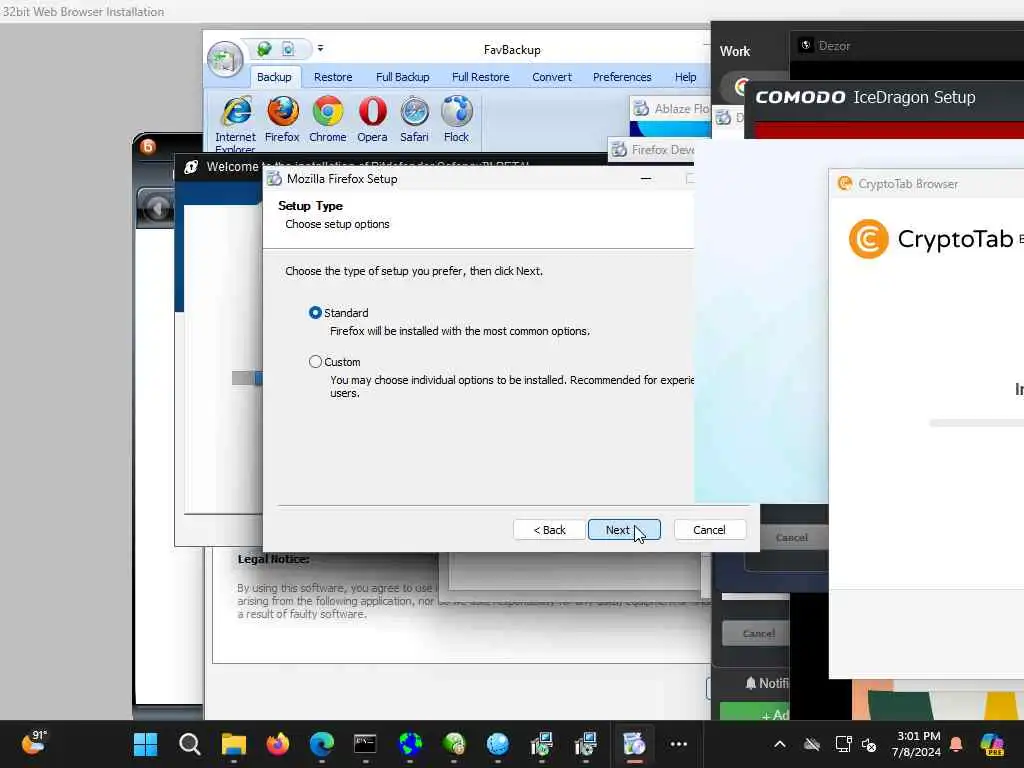Open the Preferences tab in FavBackup
The image size is (1024, 768).
pos(622,77)
